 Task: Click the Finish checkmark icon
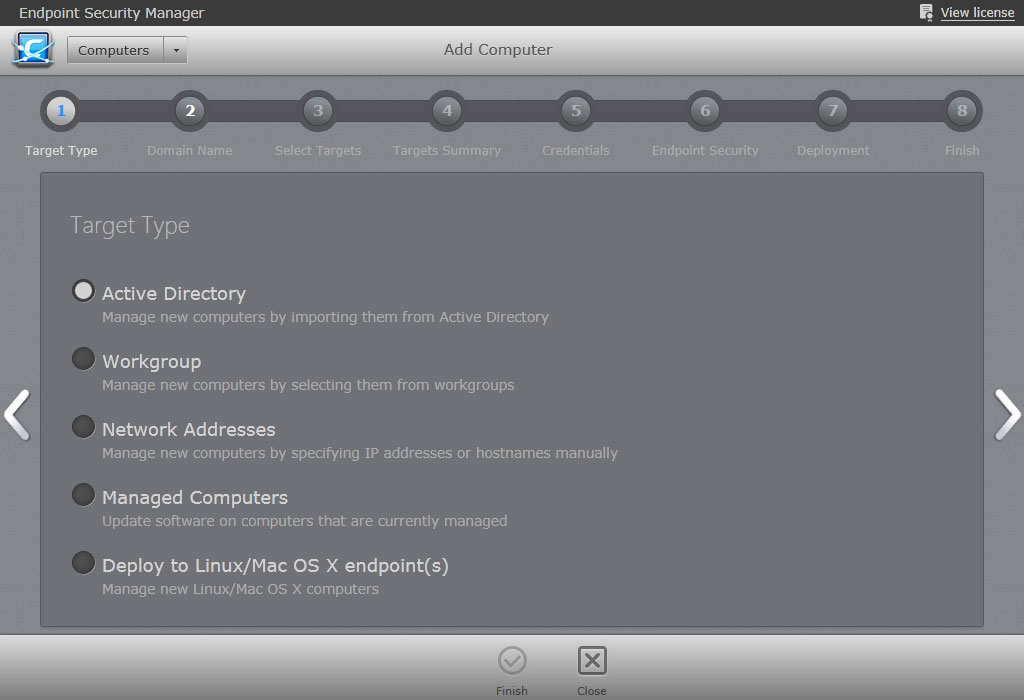tap(512, 661)
